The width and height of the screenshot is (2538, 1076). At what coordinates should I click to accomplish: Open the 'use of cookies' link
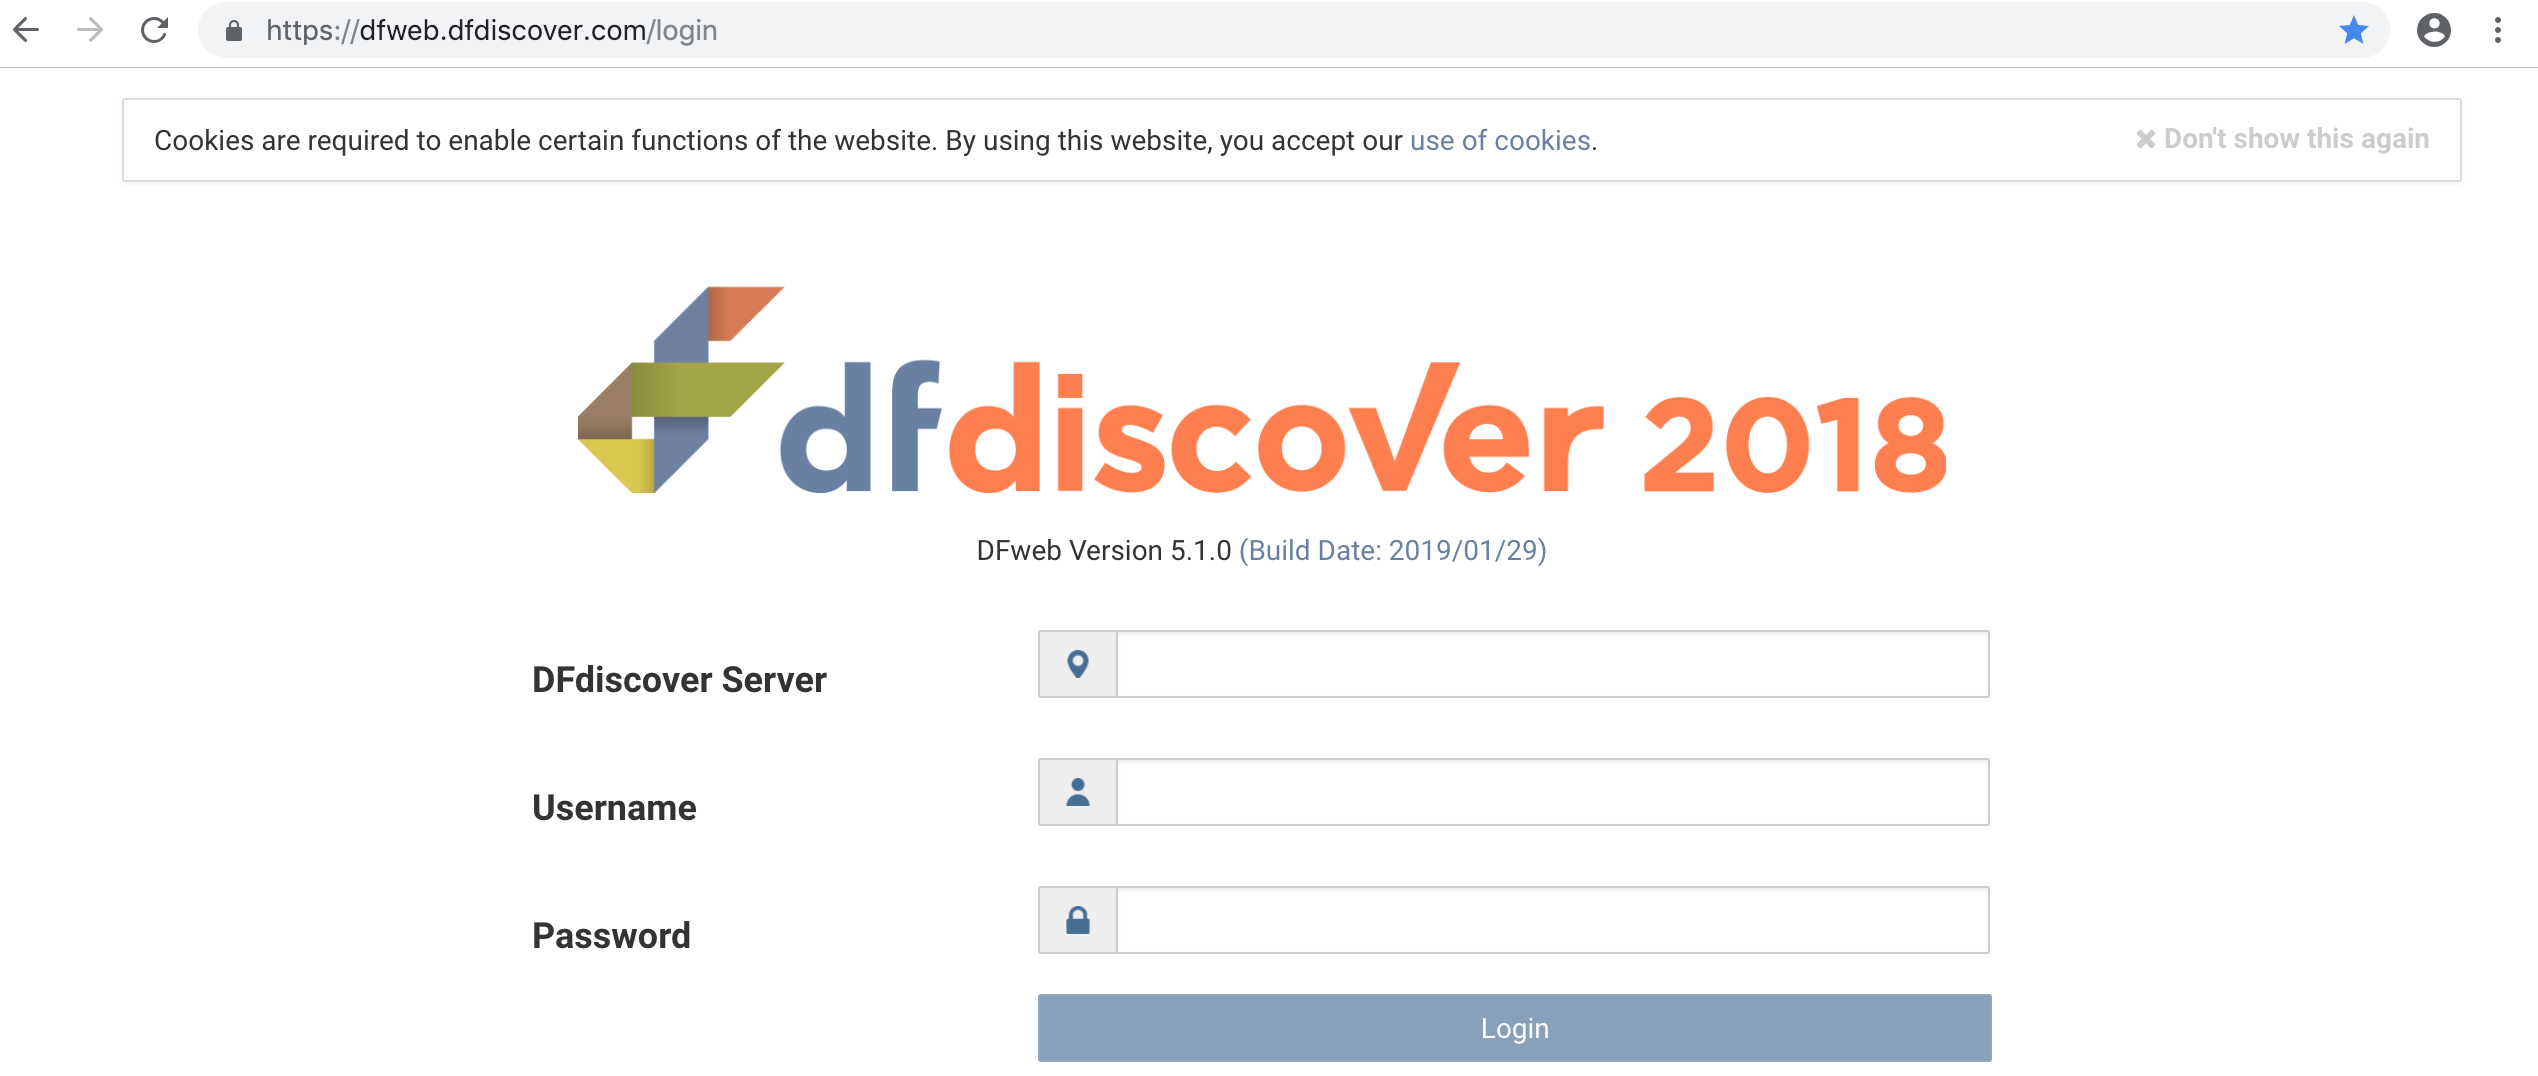click(x=1499, y=141)
